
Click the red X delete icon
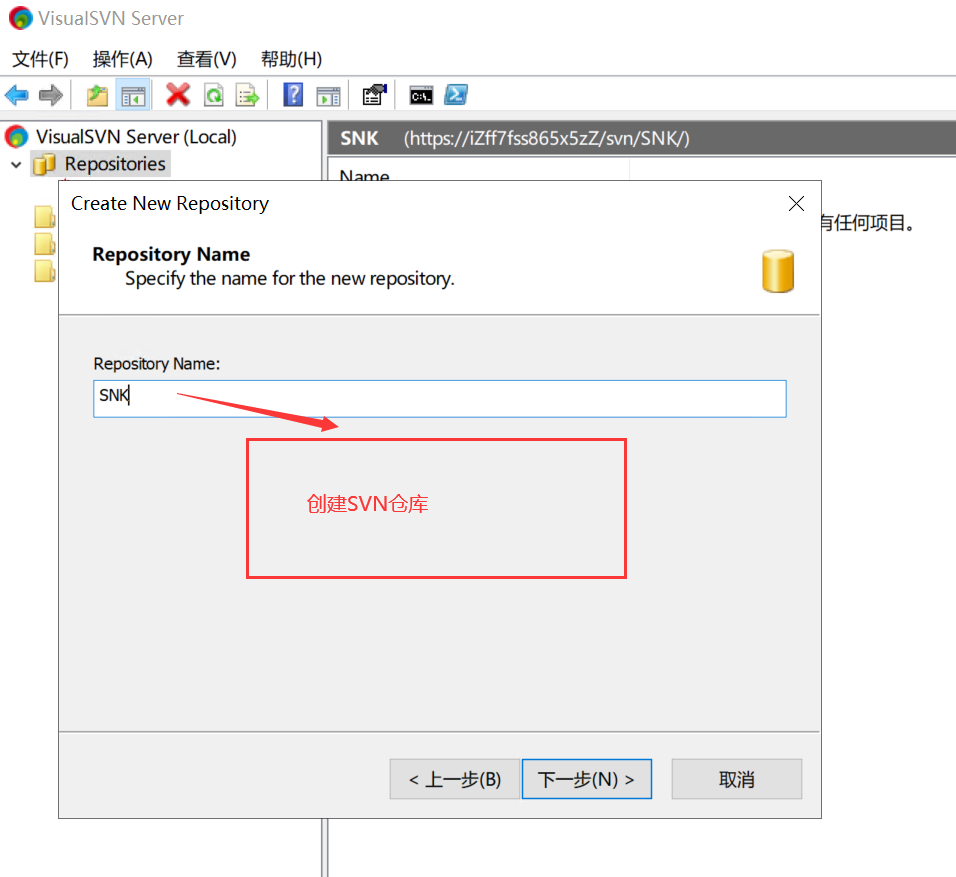[x=178, y=95]
